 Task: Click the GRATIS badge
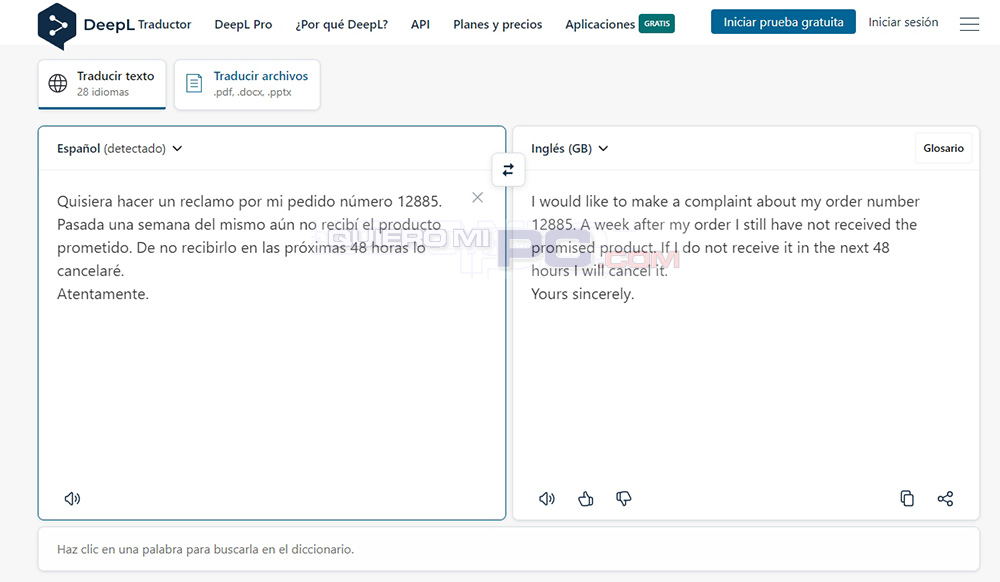[x=657, y=24]
